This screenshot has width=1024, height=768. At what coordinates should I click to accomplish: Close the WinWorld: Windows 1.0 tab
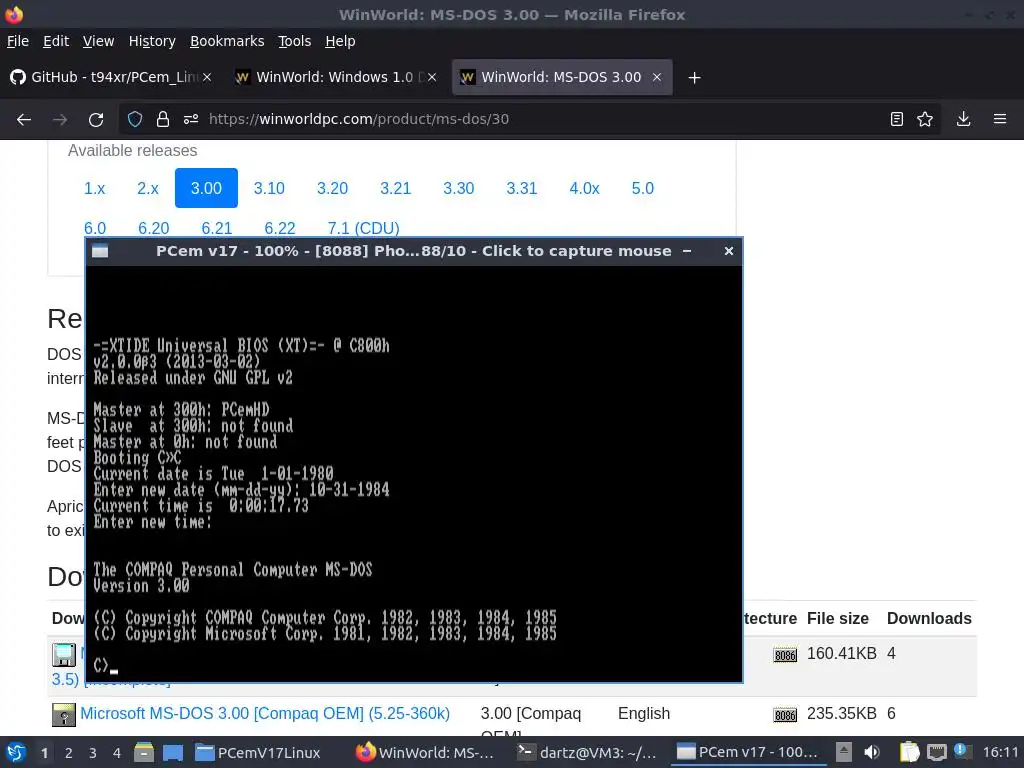click(x=432, y=77)
